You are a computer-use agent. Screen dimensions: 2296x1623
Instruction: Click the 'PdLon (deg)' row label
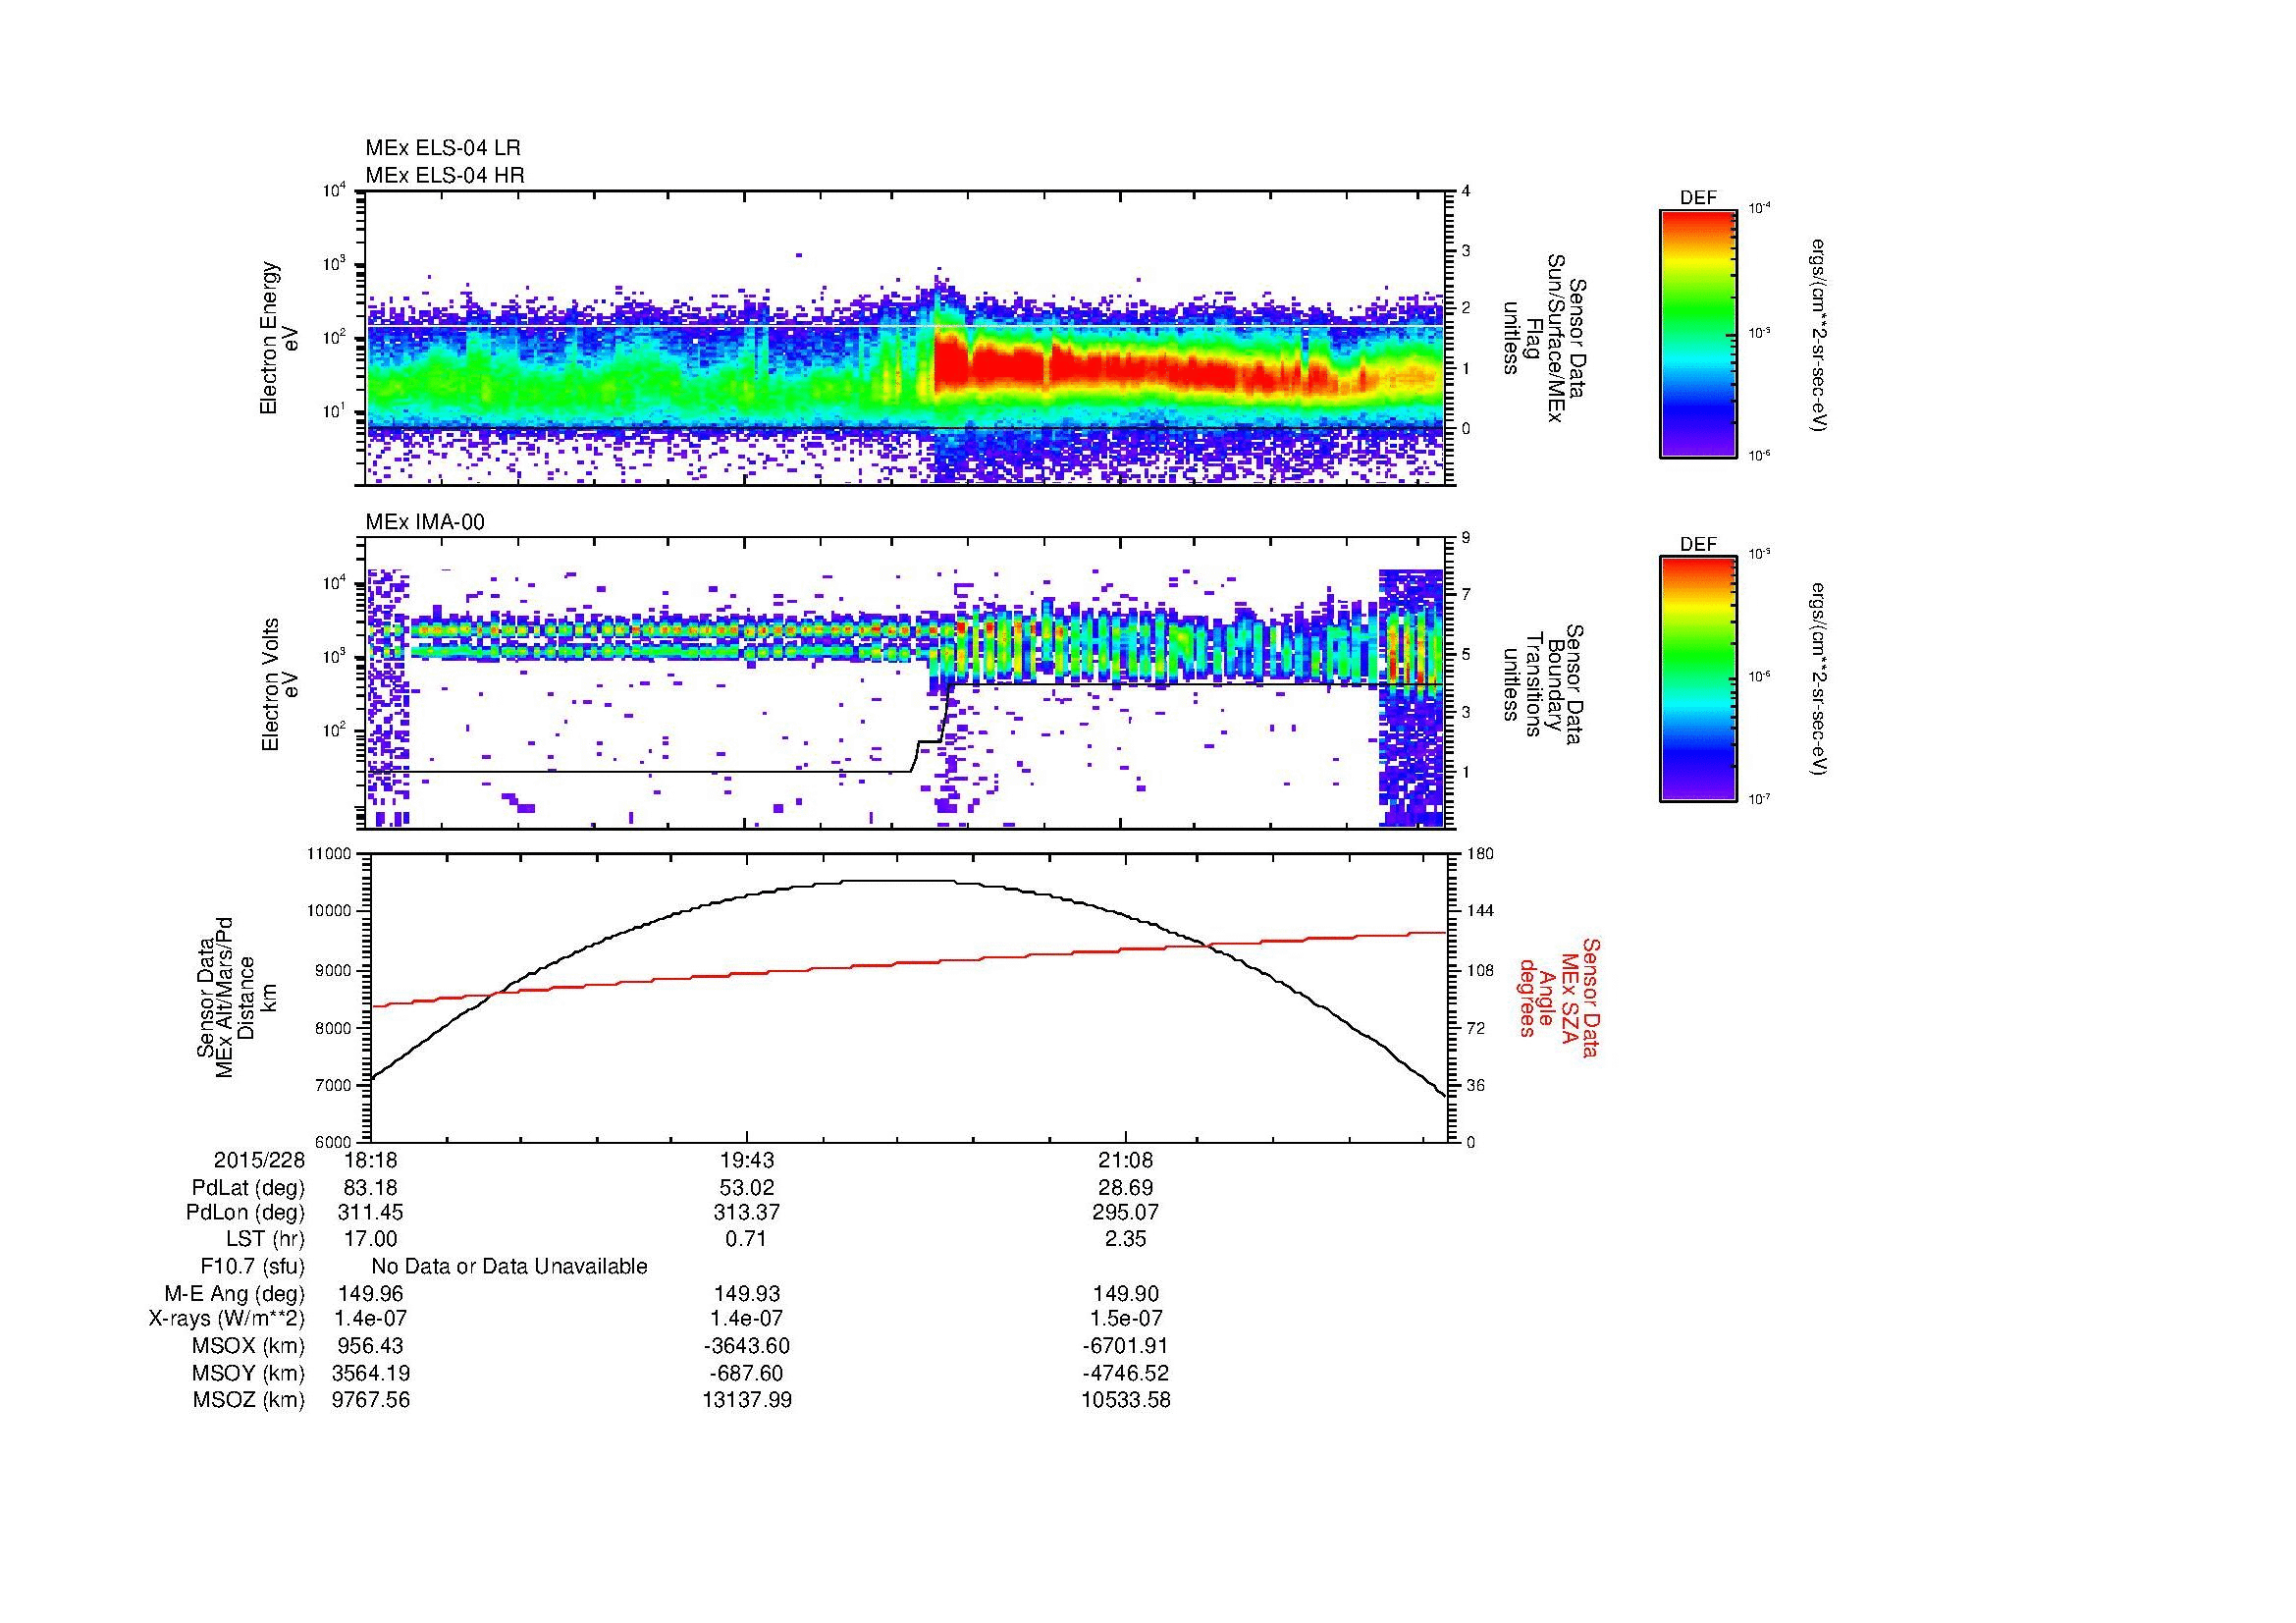[x=246, y=1213]
